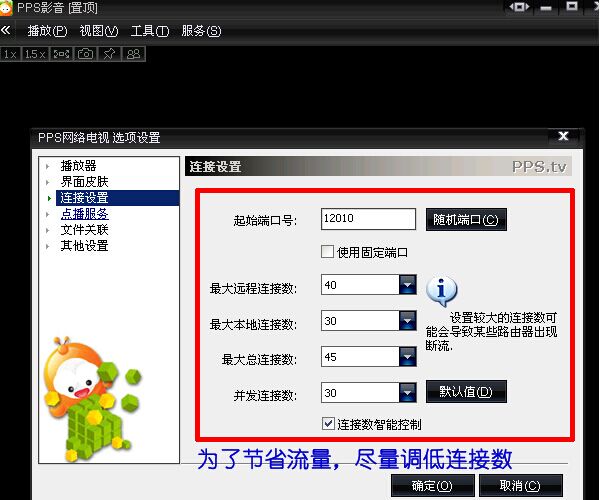Click the pin always-on-top icon
Viewport: 600px width, 500px height.
109,54
